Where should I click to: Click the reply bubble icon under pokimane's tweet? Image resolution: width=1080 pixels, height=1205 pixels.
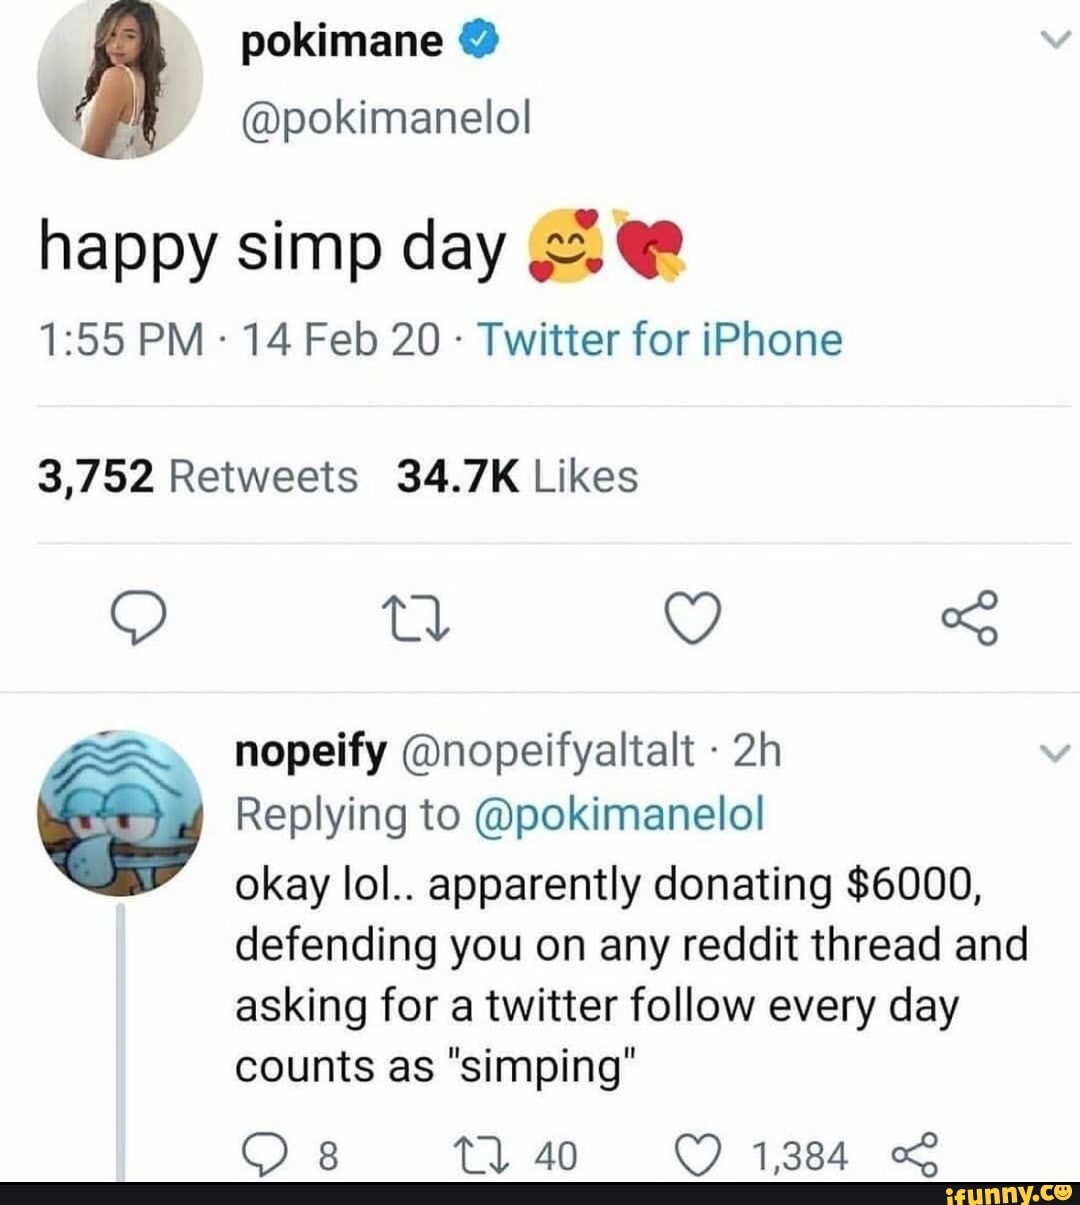(x=137, y=617)
